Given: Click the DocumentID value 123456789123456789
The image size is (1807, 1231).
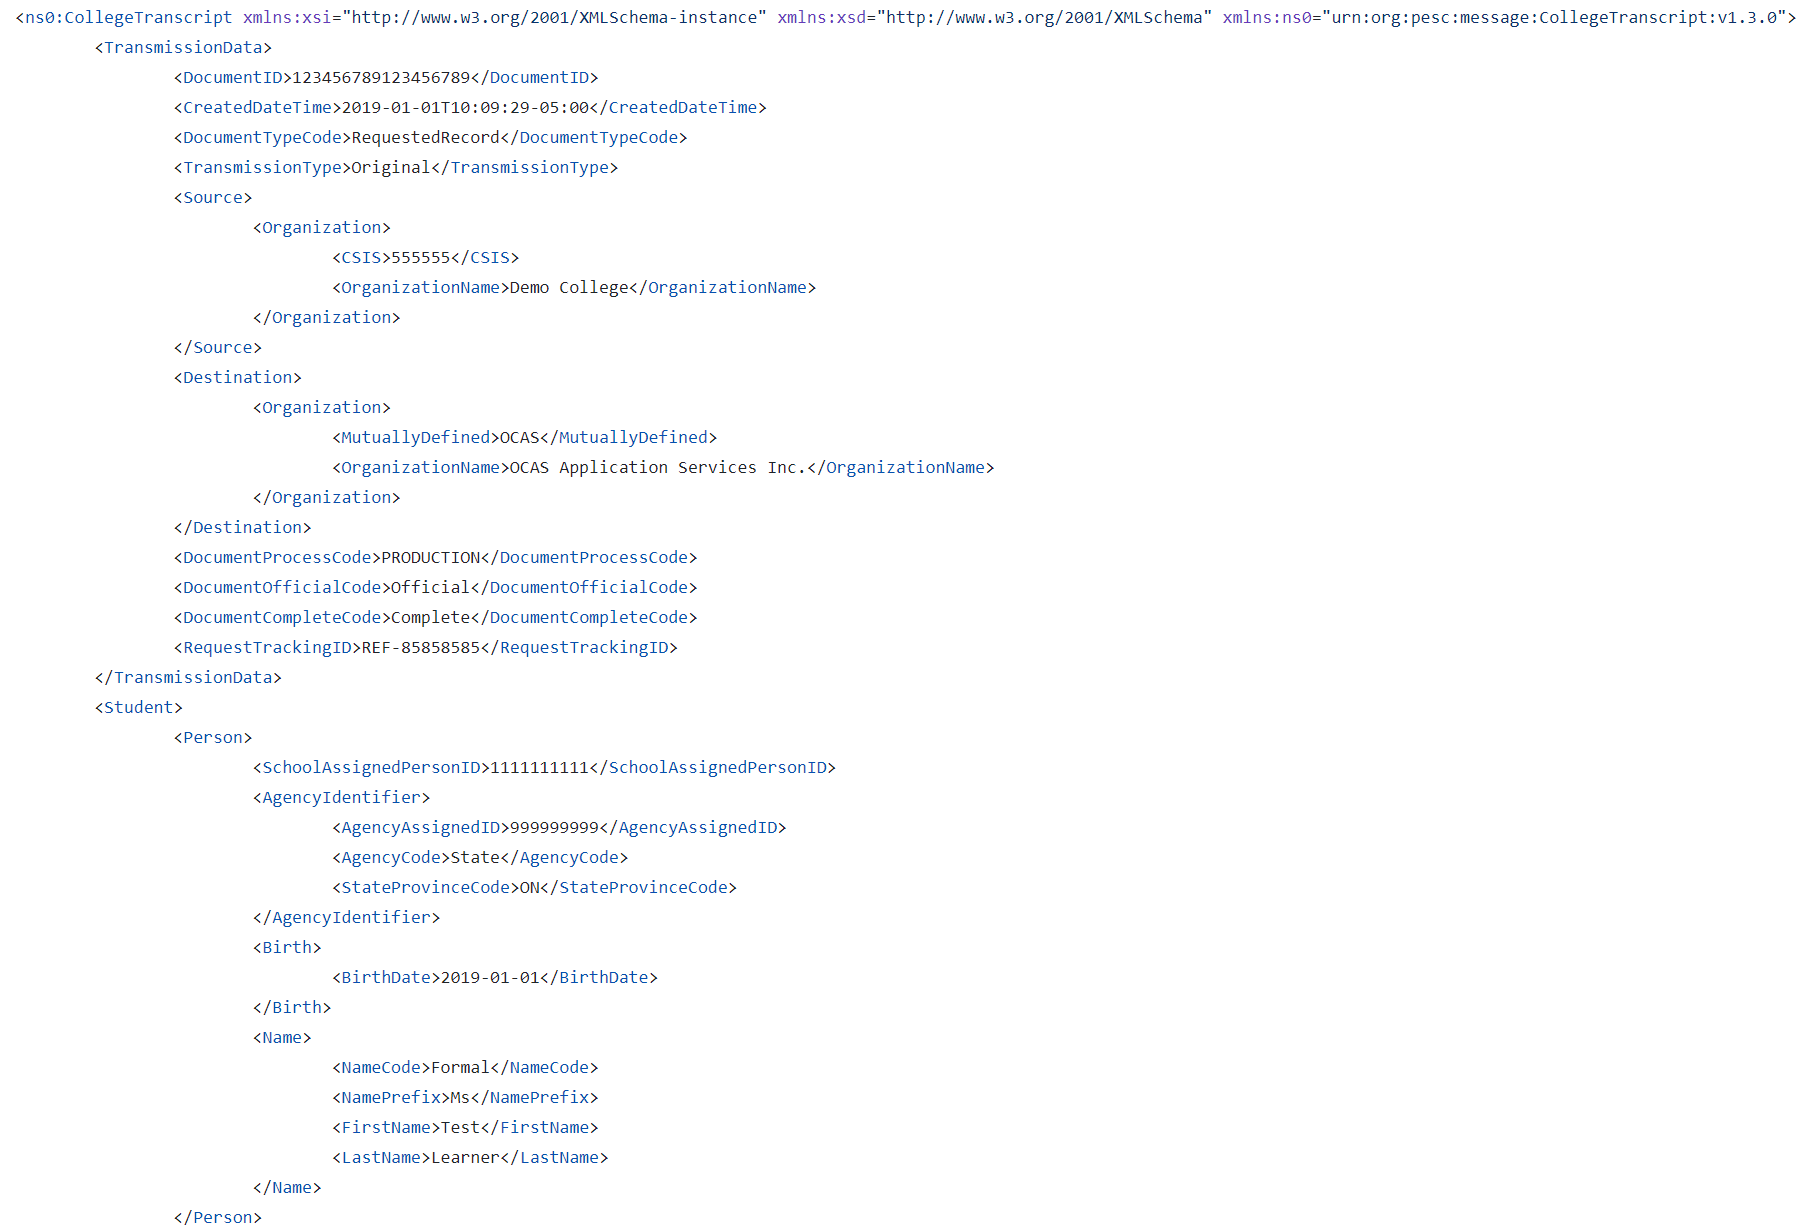Looking at the screenshot, I should [381, 77].
